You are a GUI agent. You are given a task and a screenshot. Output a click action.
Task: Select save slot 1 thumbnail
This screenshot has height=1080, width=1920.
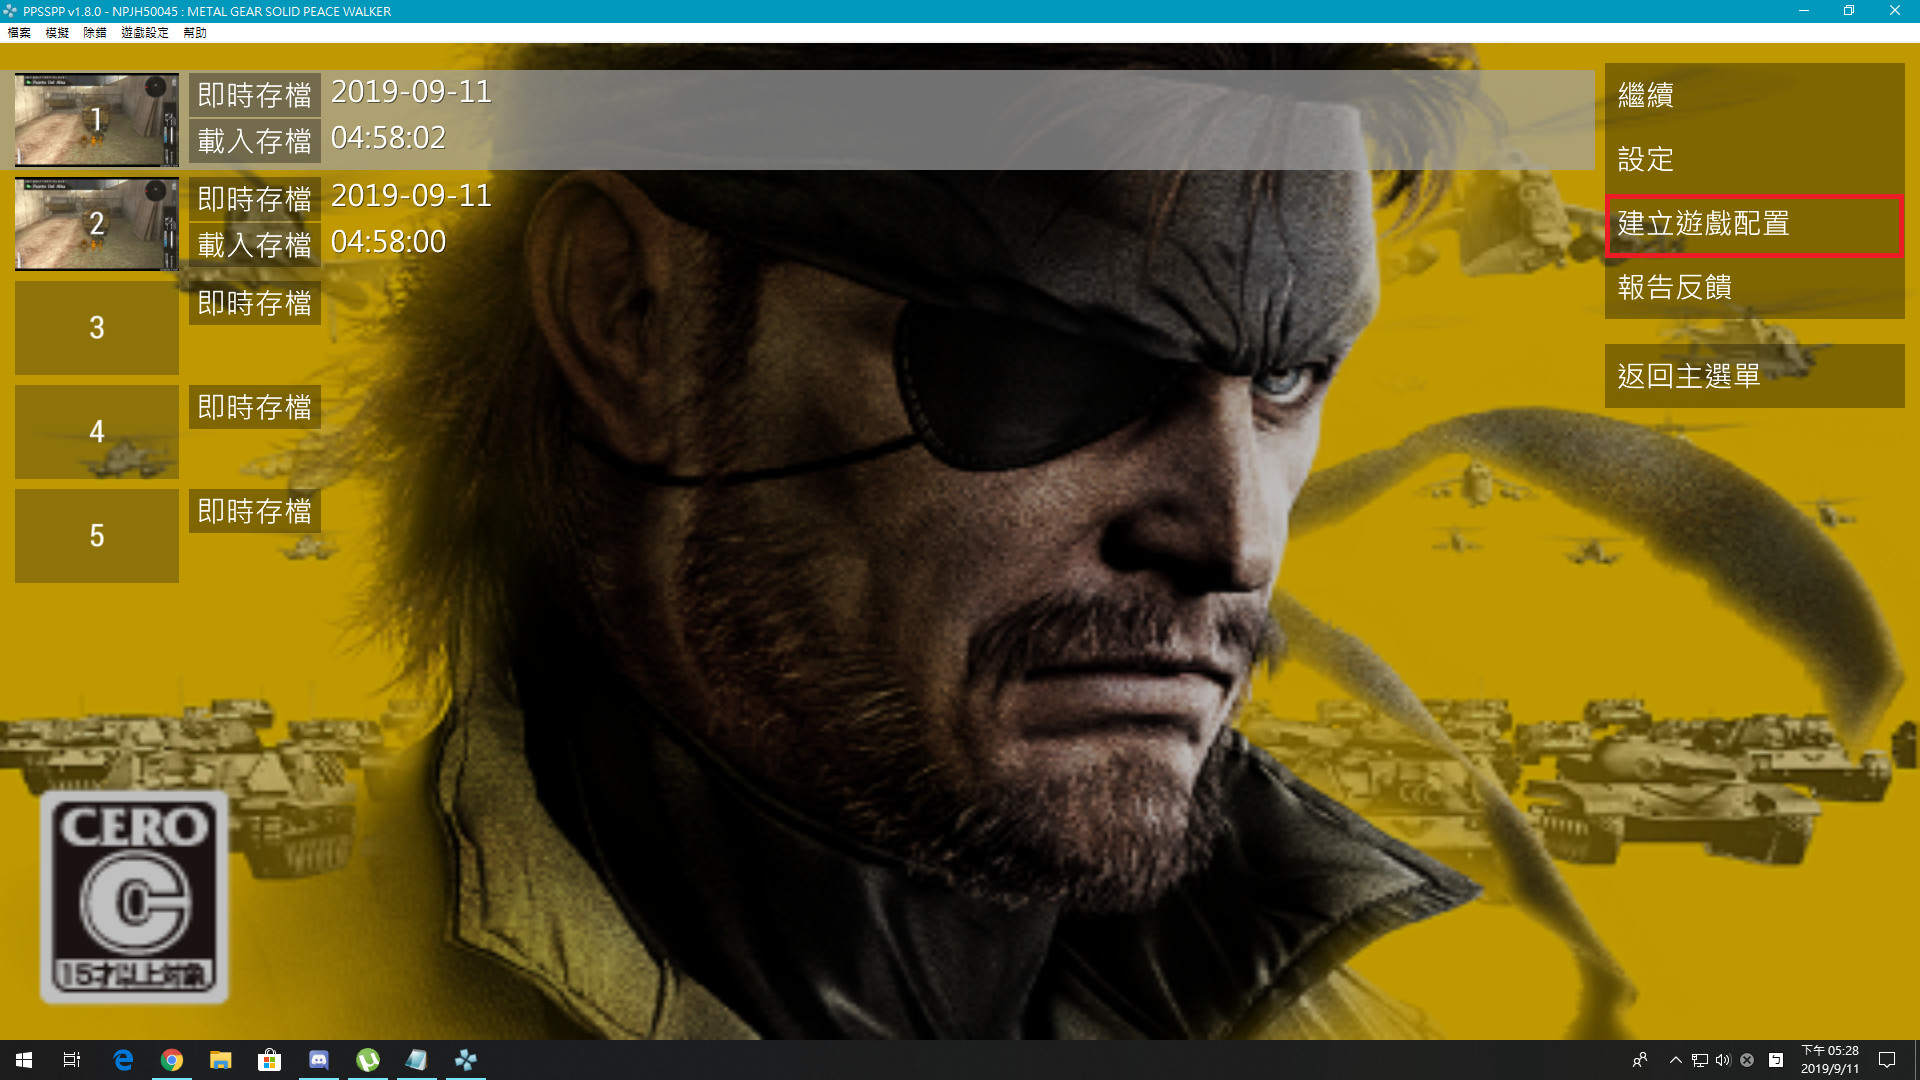coord(97,120)
